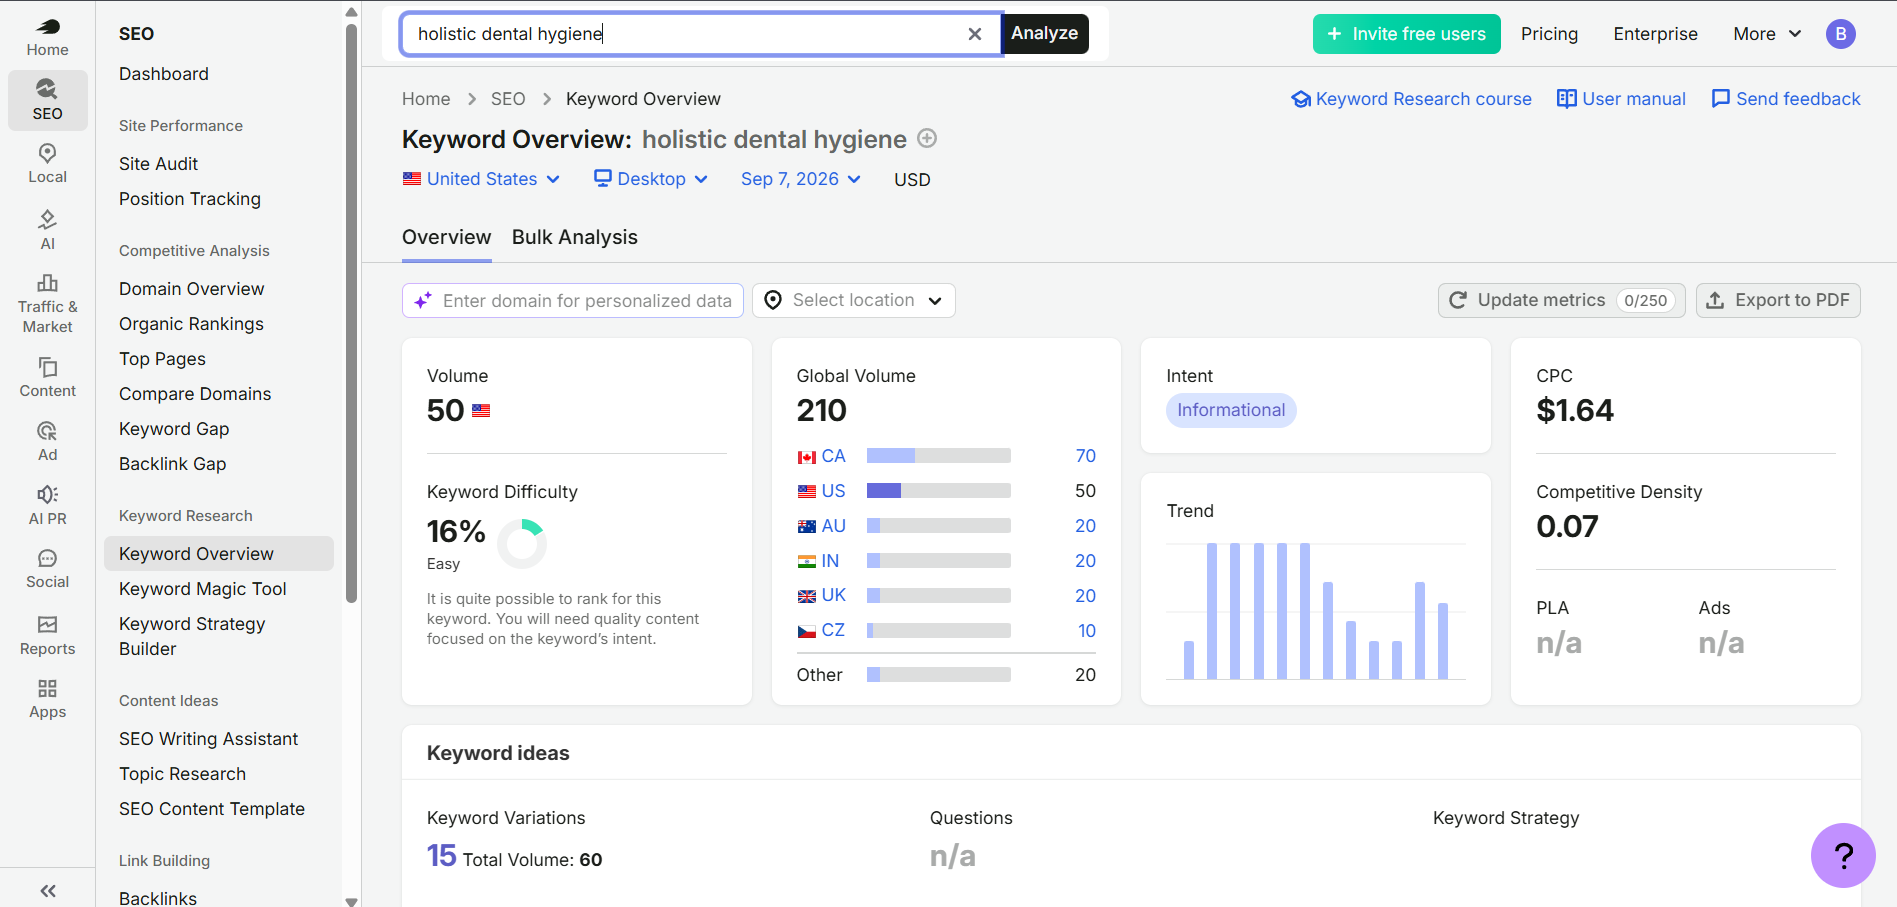1897x907 pixels.
Task: Click the Send feedback link
Action: [x=1786, y=99]
